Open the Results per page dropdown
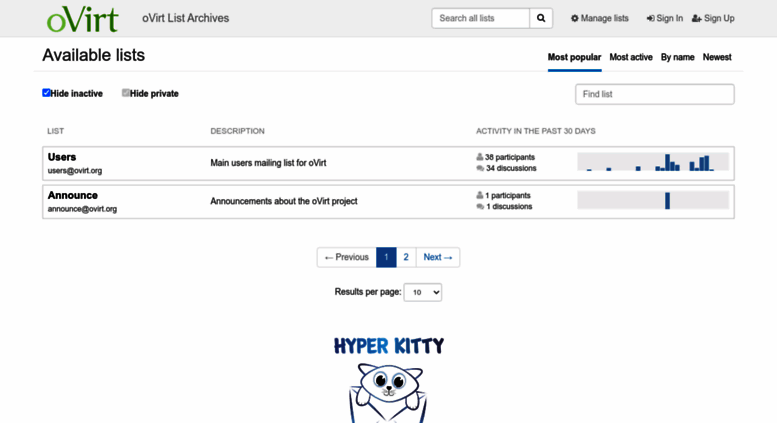 pyautogui.click(x=423, y=292)
